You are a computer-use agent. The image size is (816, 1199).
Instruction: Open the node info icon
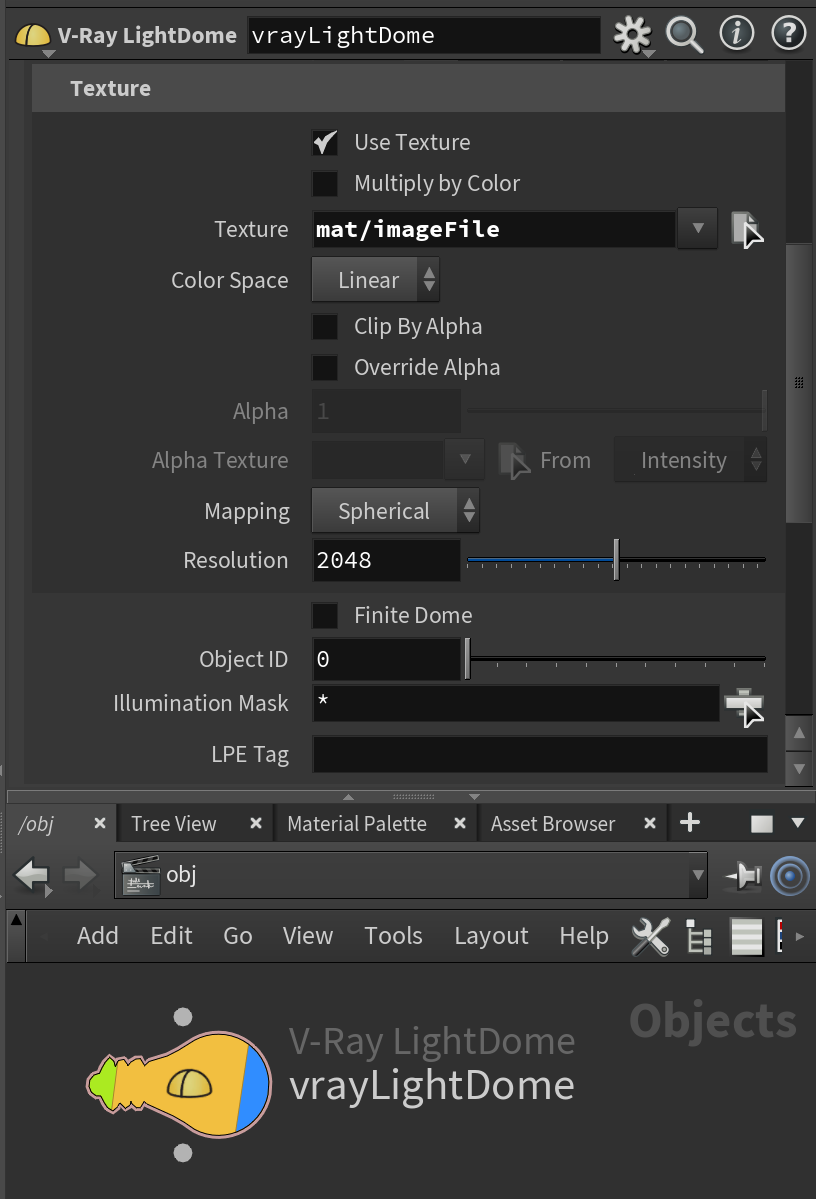point(736,34)
